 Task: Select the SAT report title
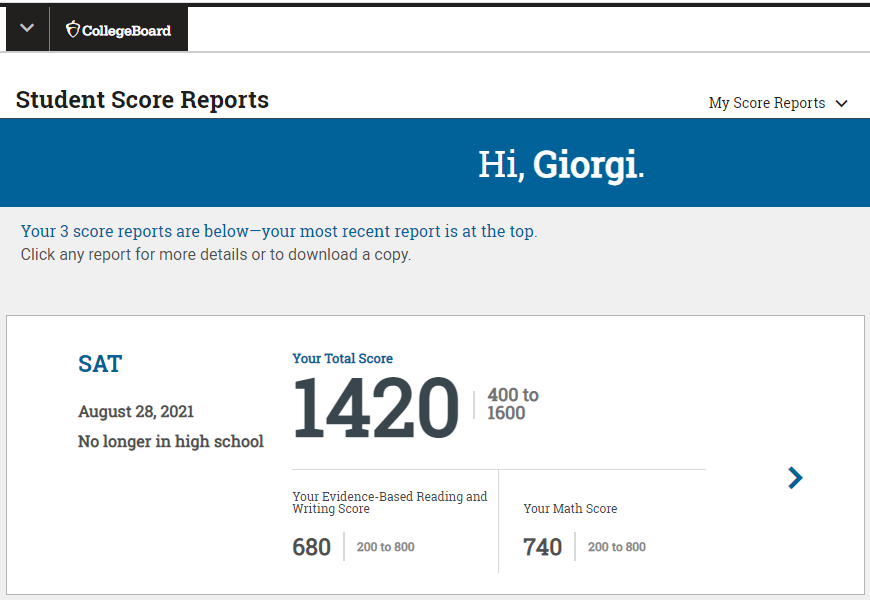(x=100, y=364)
